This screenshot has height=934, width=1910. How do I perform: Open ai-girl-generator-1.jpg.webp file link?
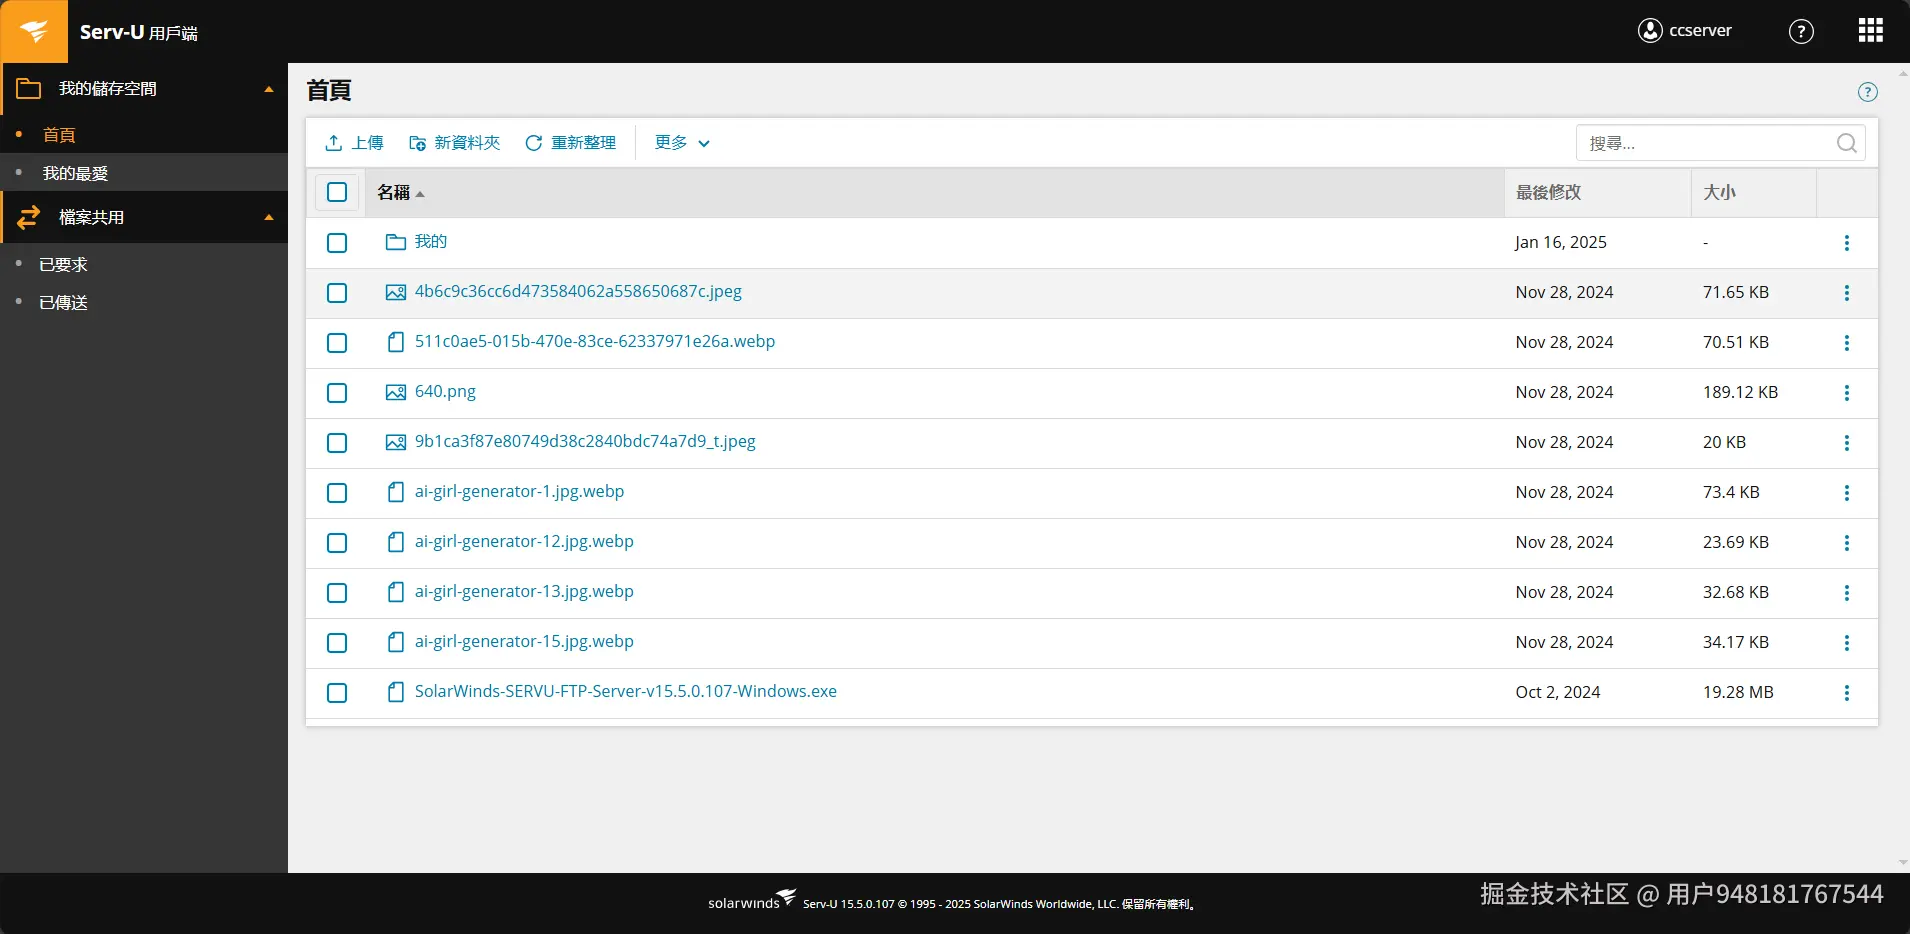click(519, 492)
